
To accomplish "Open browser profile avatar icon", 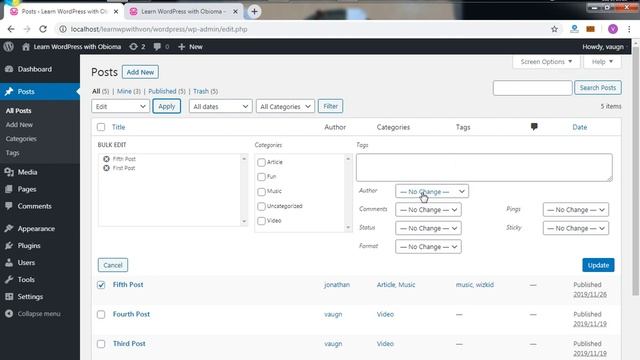I will pyautogui.click(x=613, y=29).
